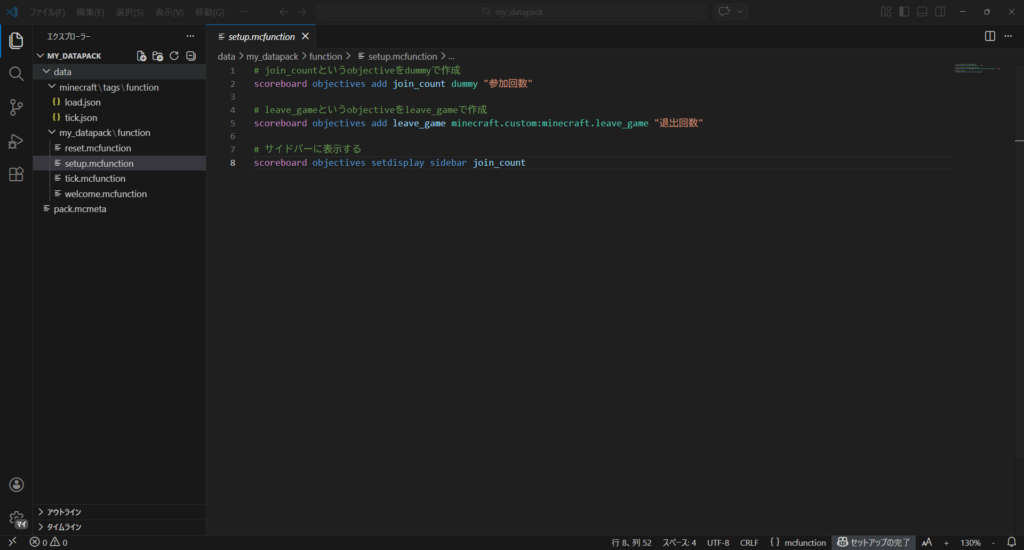The height and width of the screenshot is (550, 1024).
Task: Go forward with the navigation arrow
Action: [302, 12]
